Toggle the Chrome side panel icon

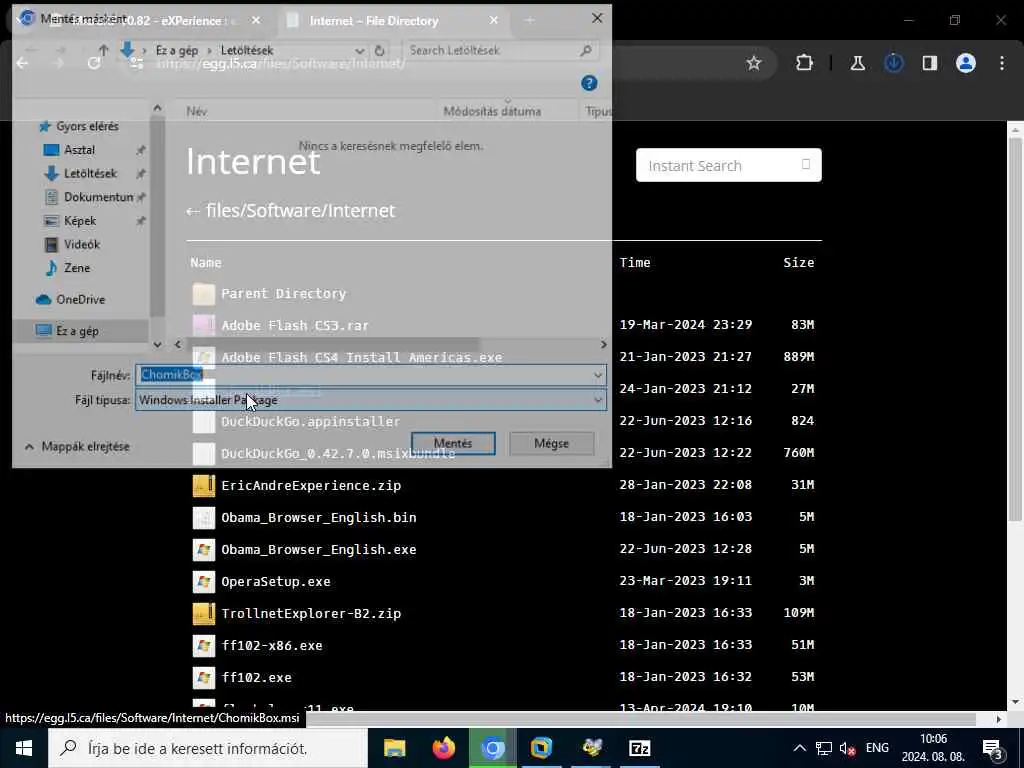pyautogui.click(x=929, y=63)
